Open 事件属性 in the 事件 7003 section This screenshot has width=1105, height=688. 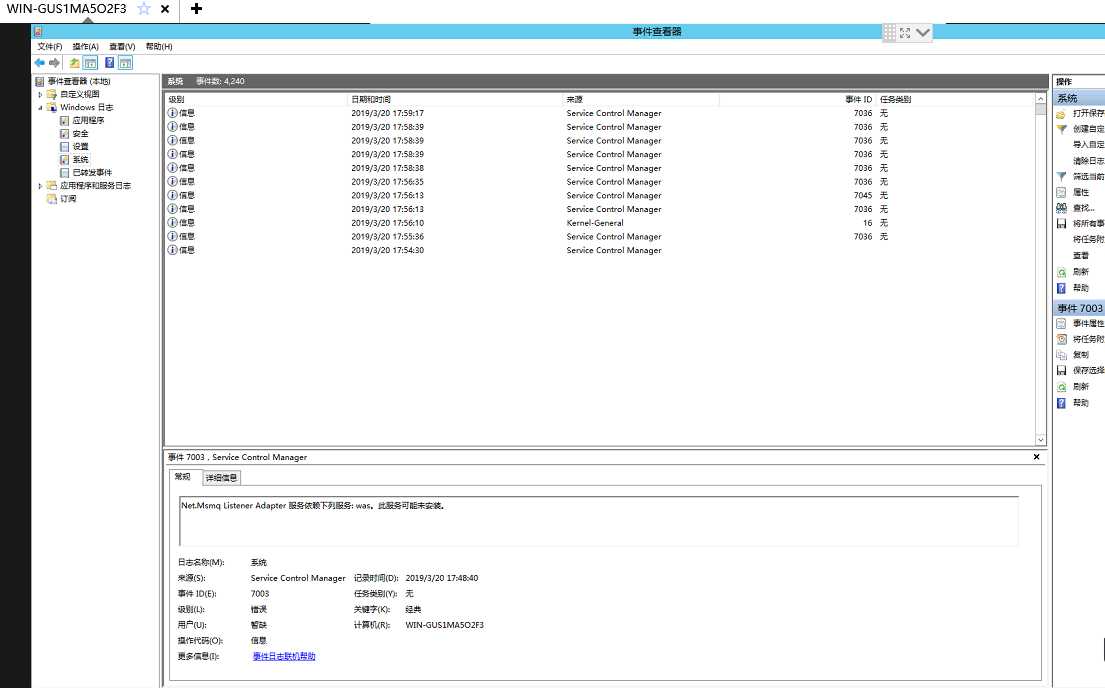[1088, 324]
